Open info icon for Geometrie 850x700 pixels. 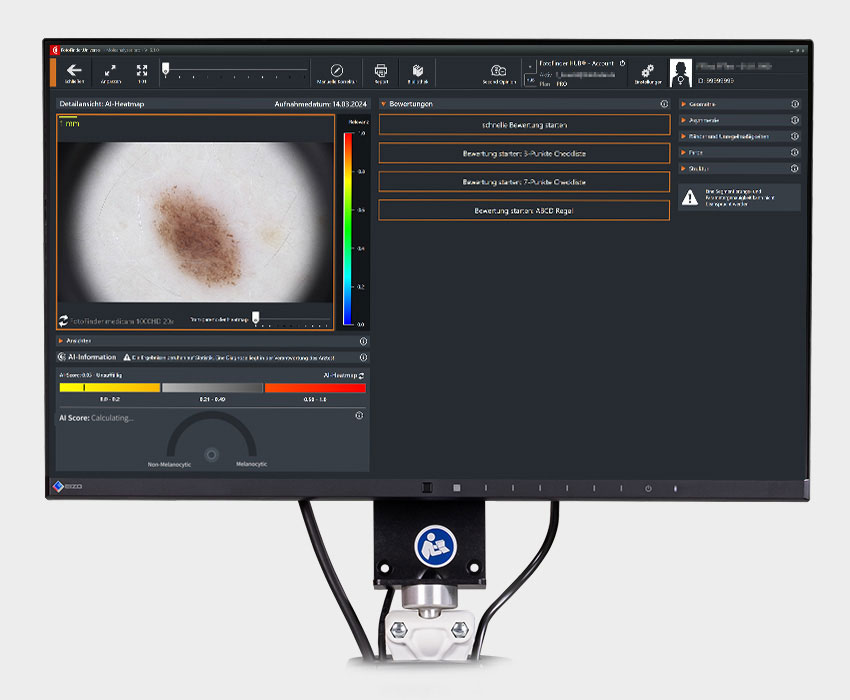[795, 104]
